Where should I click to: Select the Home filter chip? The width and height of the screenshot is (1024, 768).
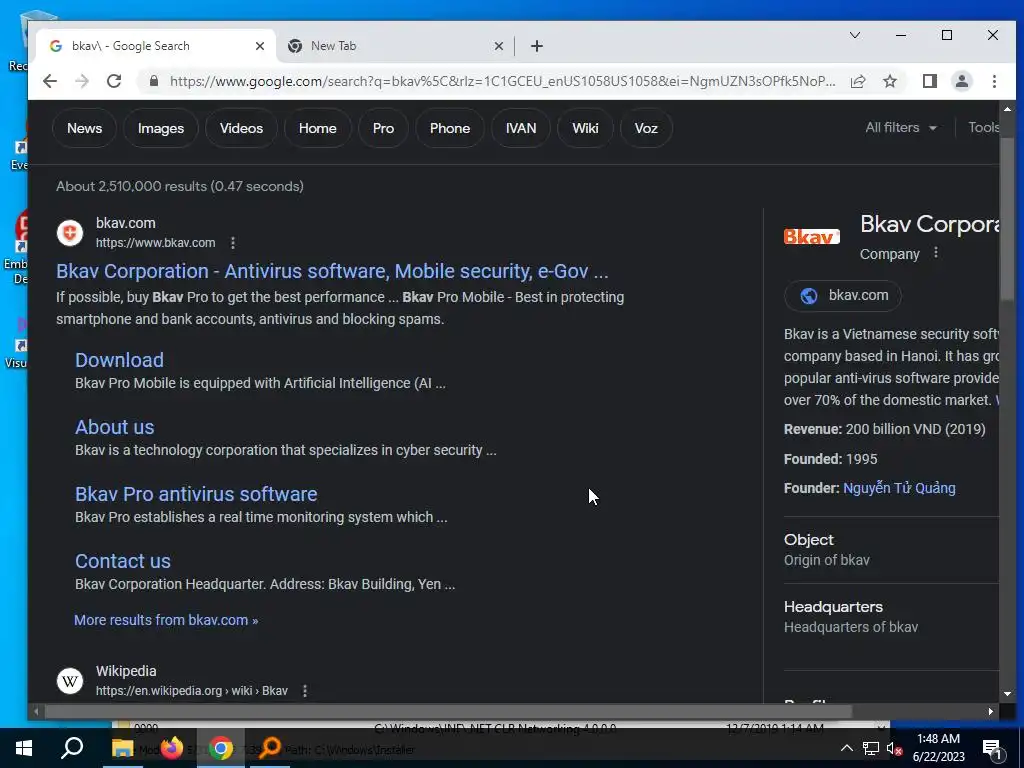(x=317, y=128)
